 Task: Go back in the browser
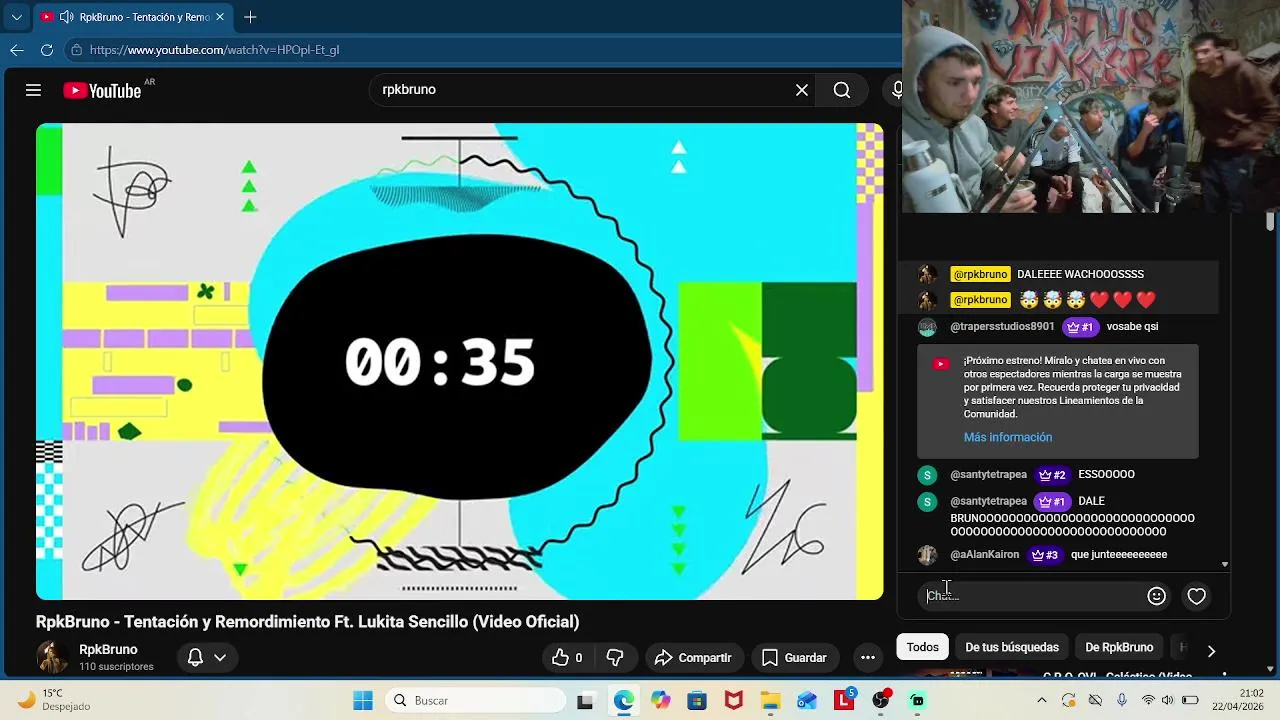(x=17, y=49)
